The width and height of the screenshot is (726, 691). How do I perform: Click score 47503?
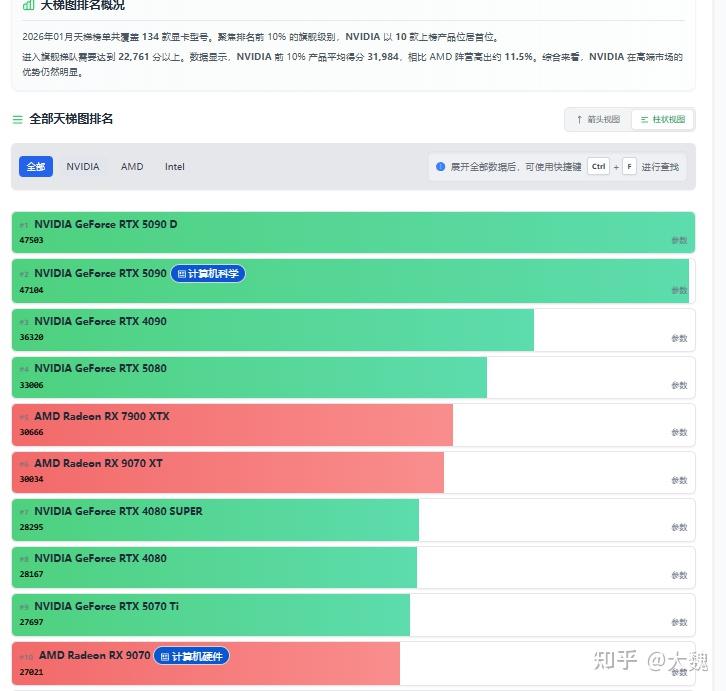coord(31,240)
